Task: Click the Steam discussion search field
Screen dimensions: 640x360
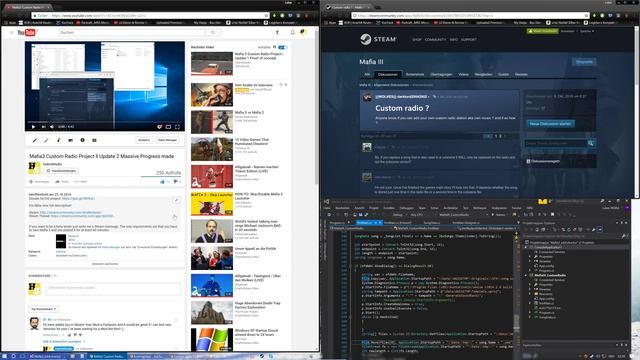Action: [x=555, y=143]
